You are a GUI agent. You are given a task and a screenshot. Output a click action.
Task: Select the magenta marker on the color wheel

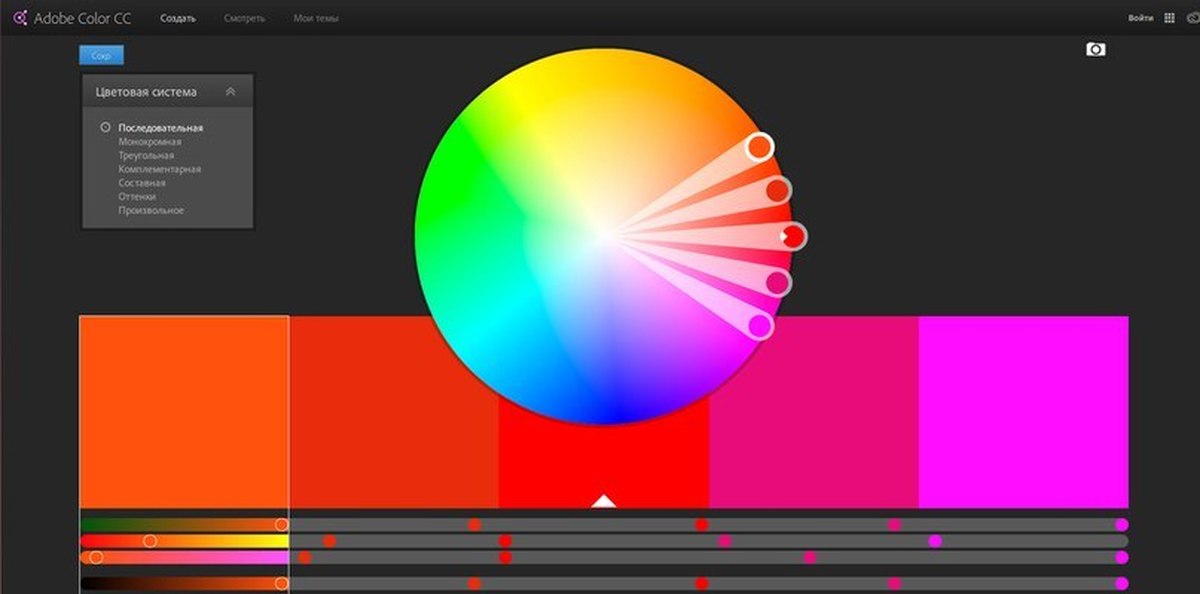click(x=760, y=325)
